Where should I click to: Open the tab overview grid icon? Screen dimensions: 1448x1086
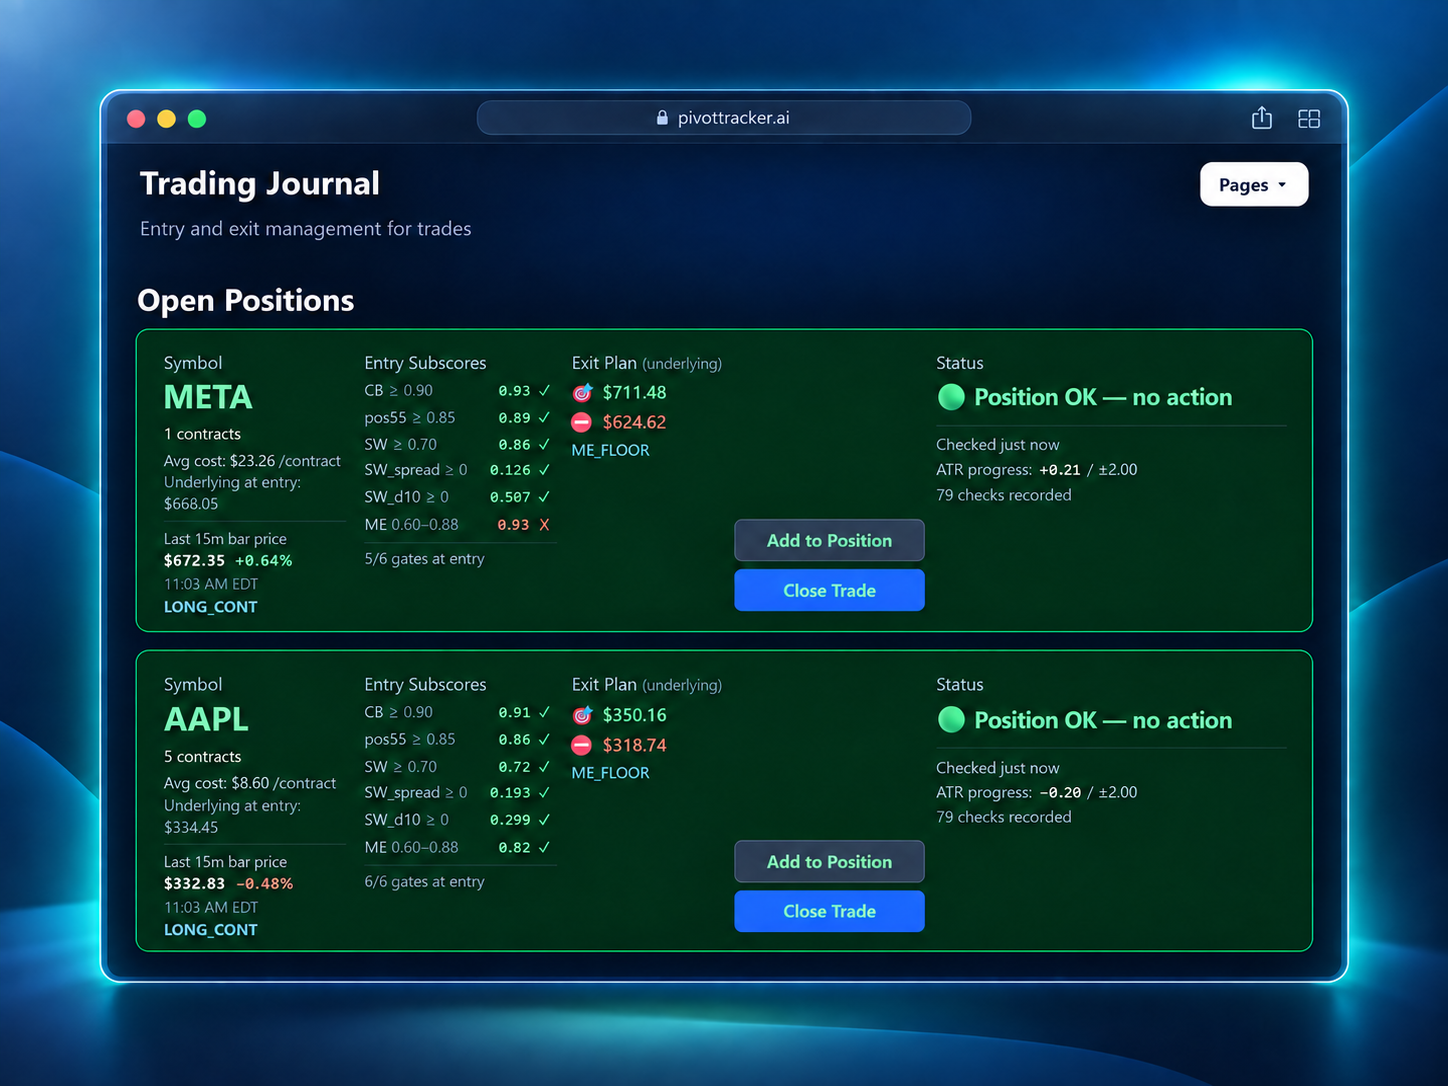point(1309,119)
